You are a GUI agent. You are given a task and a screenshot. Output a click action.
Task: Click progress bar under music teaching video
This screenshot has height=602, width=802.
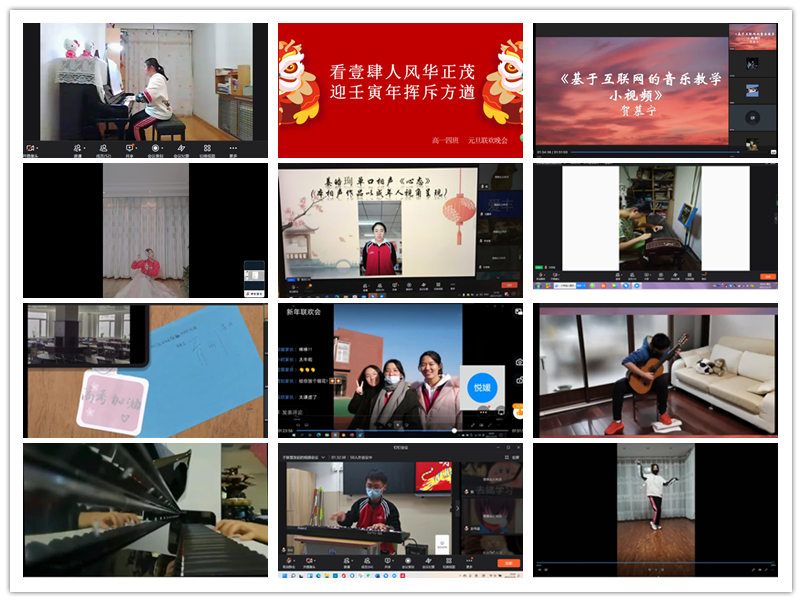[x=640, y=152]
